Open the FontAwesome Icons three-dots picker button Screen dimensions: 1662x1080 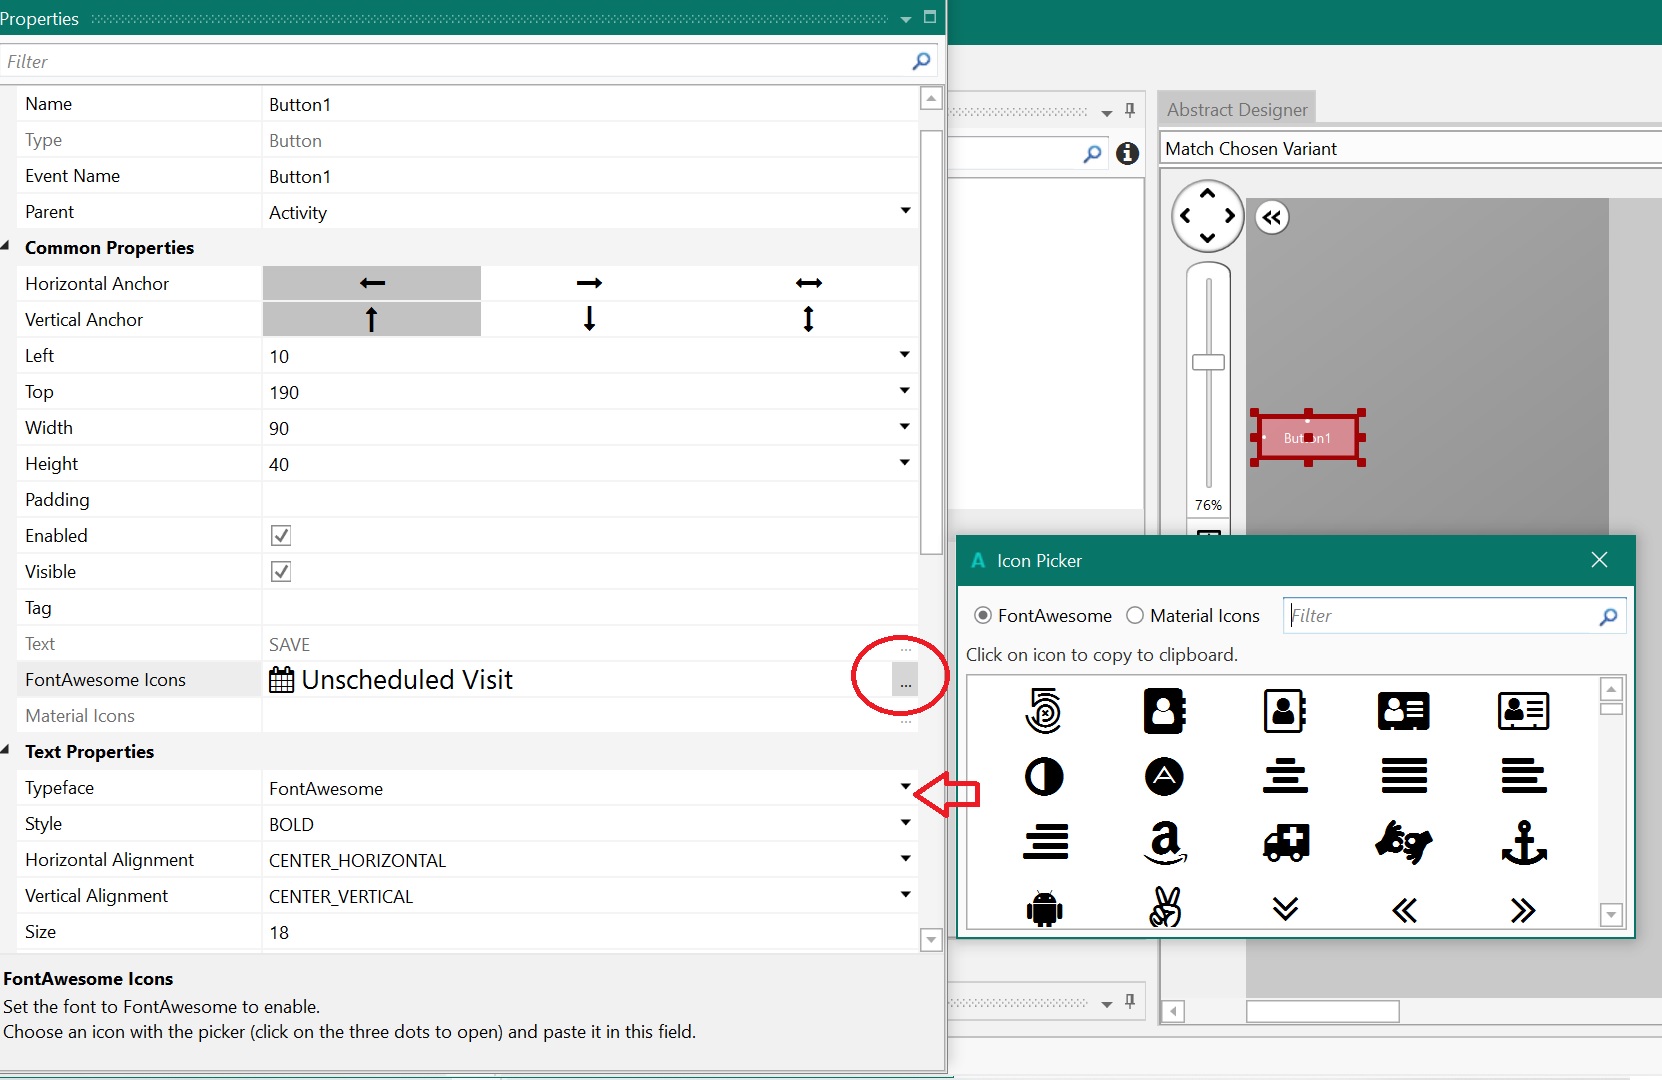[905, 680]
